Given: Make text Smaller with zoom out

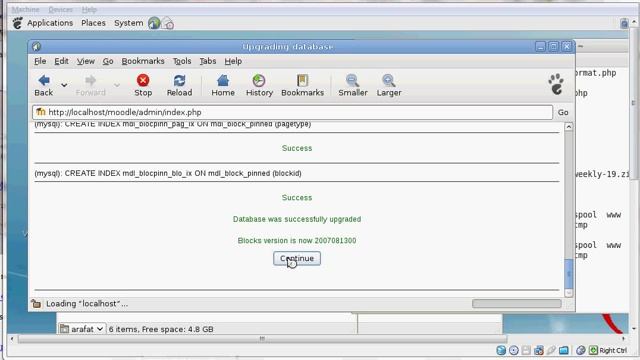Looking at the screenshot, I should (353, 85).
